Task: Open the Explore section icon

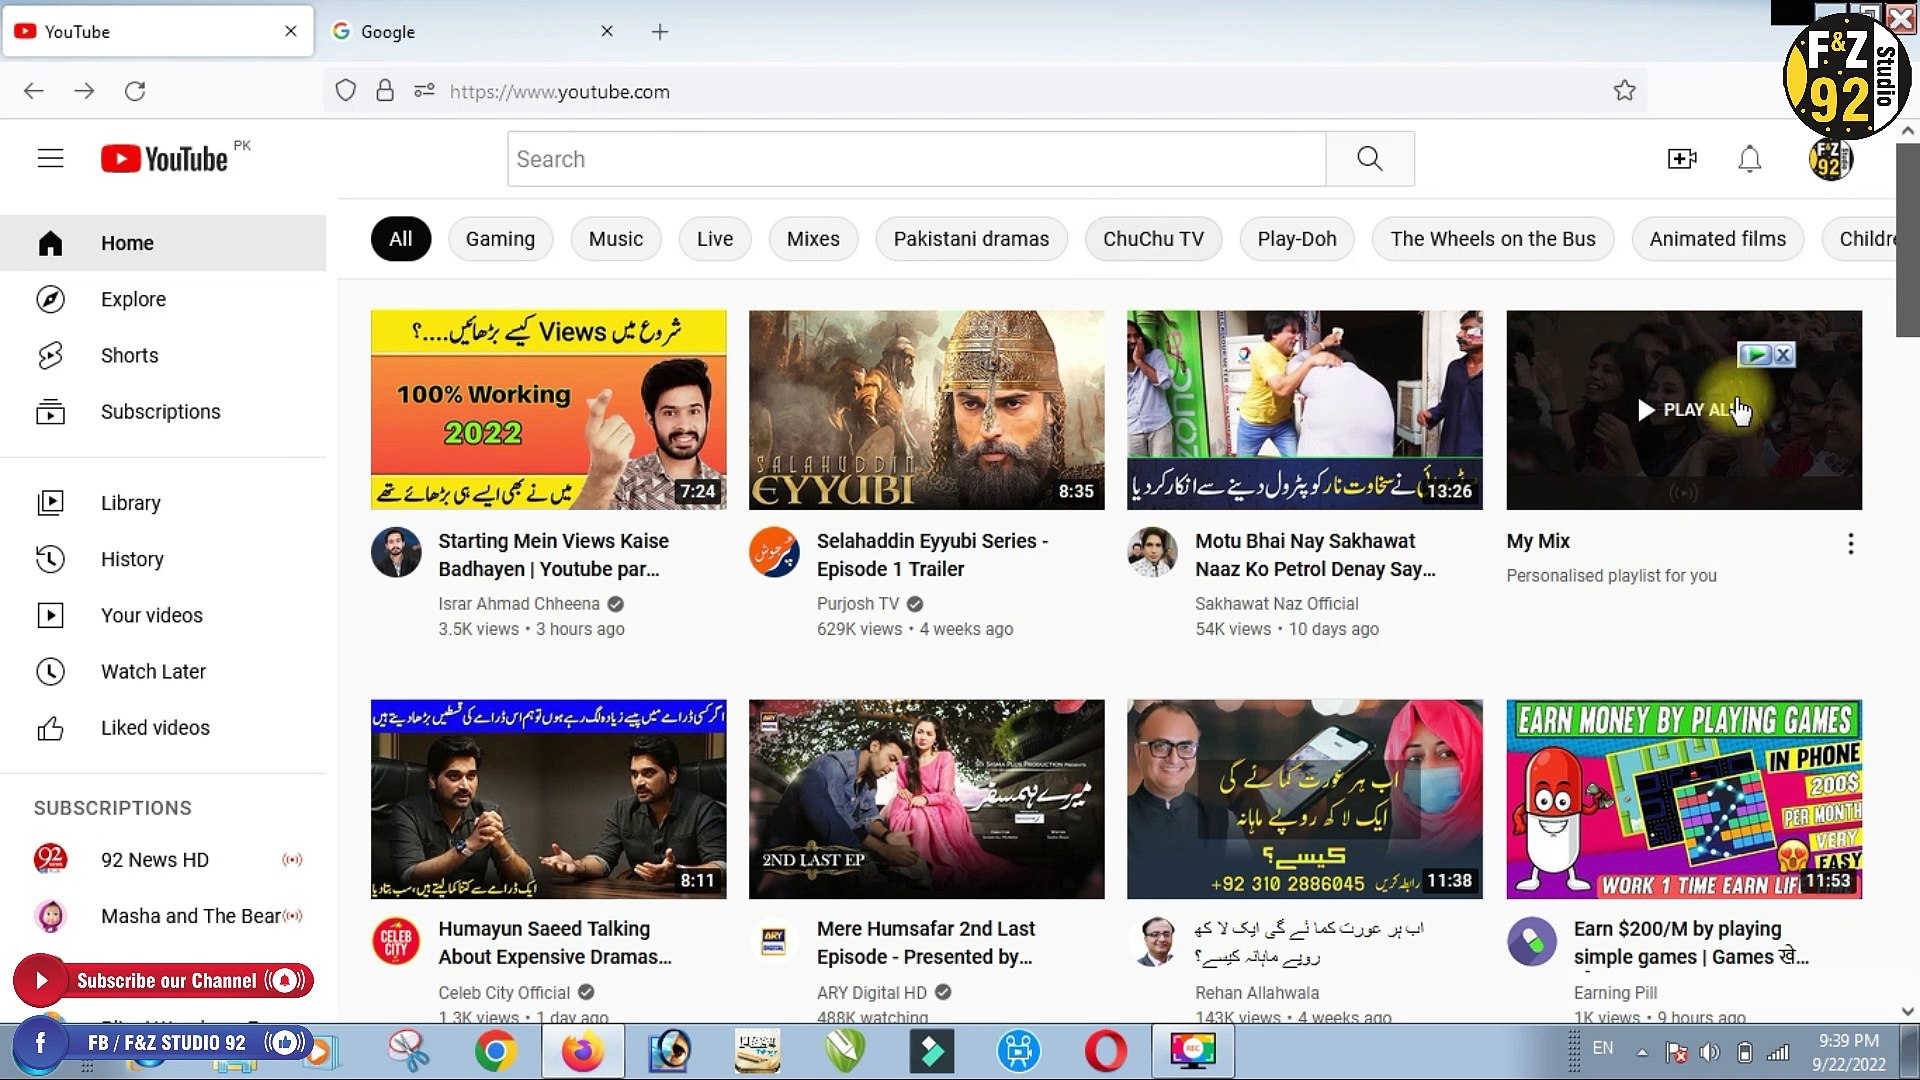Action: [x=51, y=299]
